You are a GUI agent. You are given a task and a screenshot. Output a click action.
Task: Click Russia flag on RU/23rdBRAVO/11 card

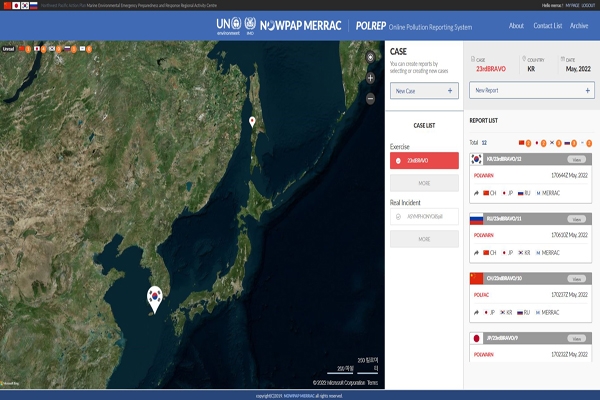pos(476,219)
